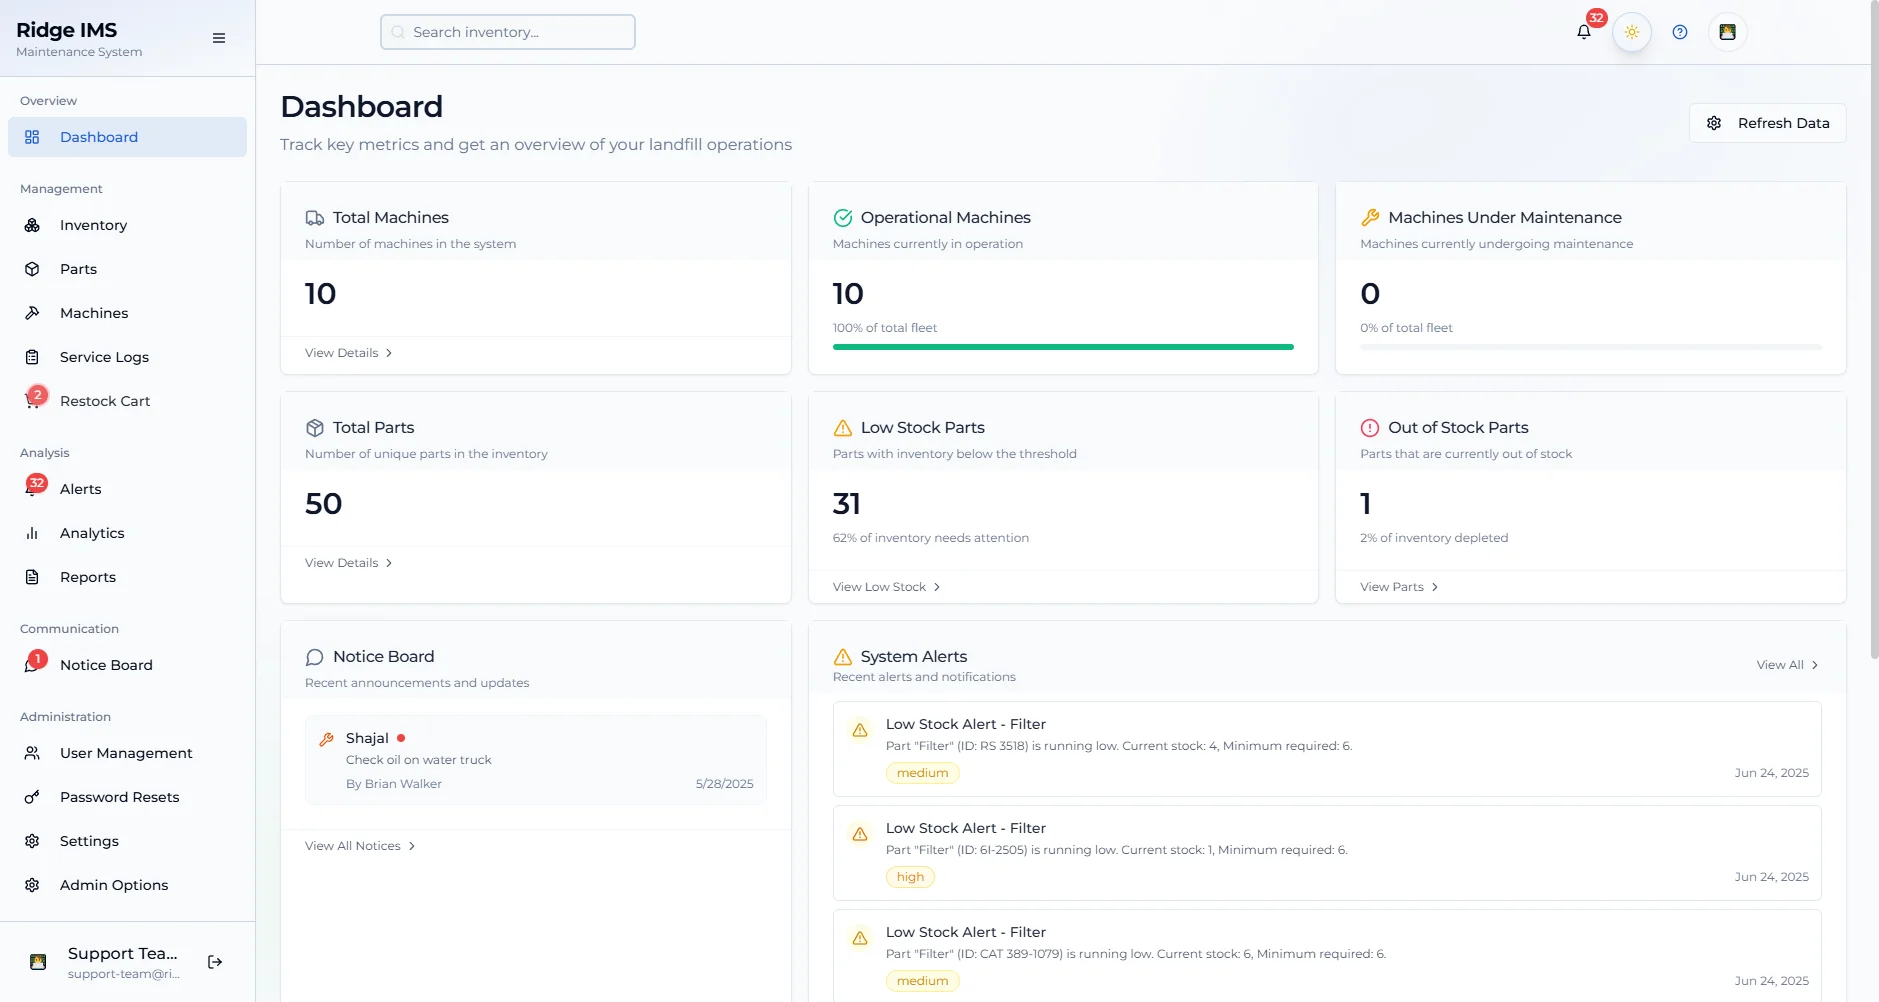Expand View Details under Total Machines
The width and height of the screenshot is (1879, 1002).
(347, 353)
